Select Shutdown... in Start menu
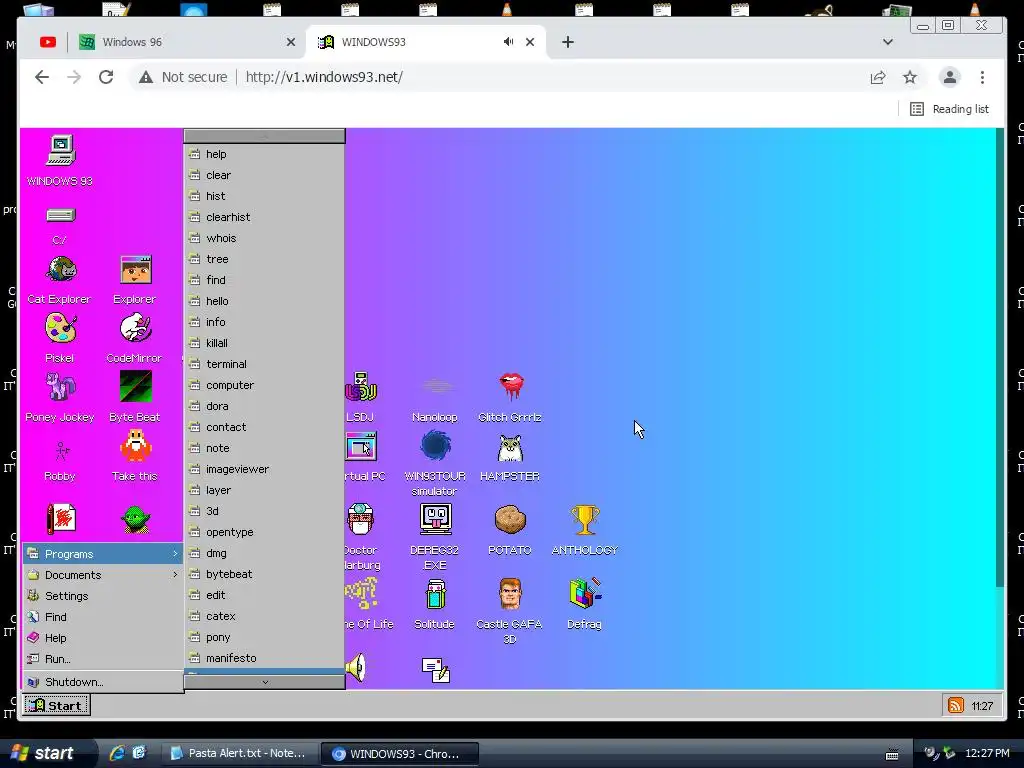 pyautogui.click(x=103, y=682)
